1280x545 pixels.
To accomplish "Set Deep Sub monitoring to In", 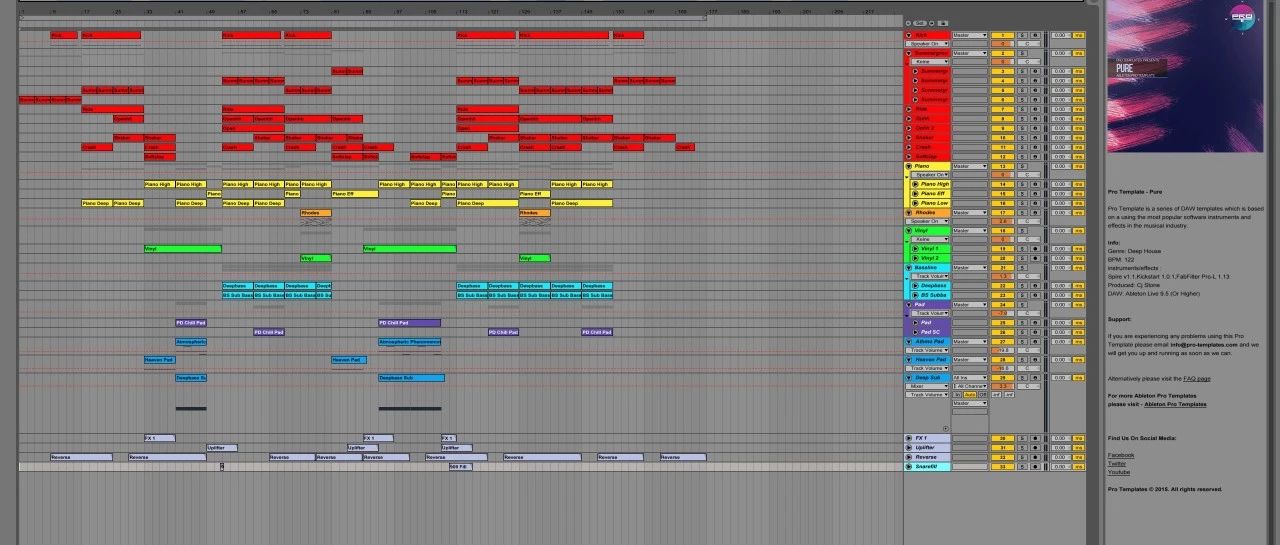I will (958, 395).
